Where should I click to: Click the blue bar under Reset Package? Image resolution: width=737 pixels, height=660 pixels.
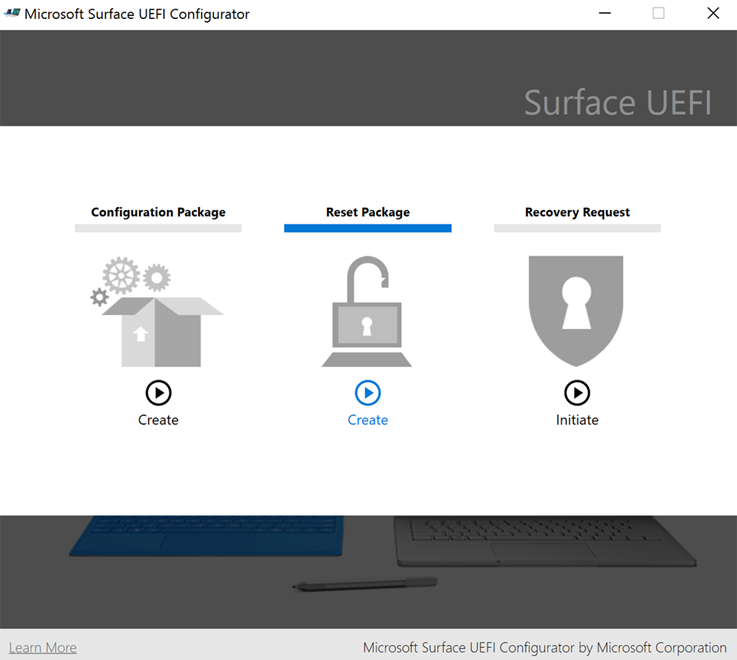pyautogui.click(x=368, y=228)
